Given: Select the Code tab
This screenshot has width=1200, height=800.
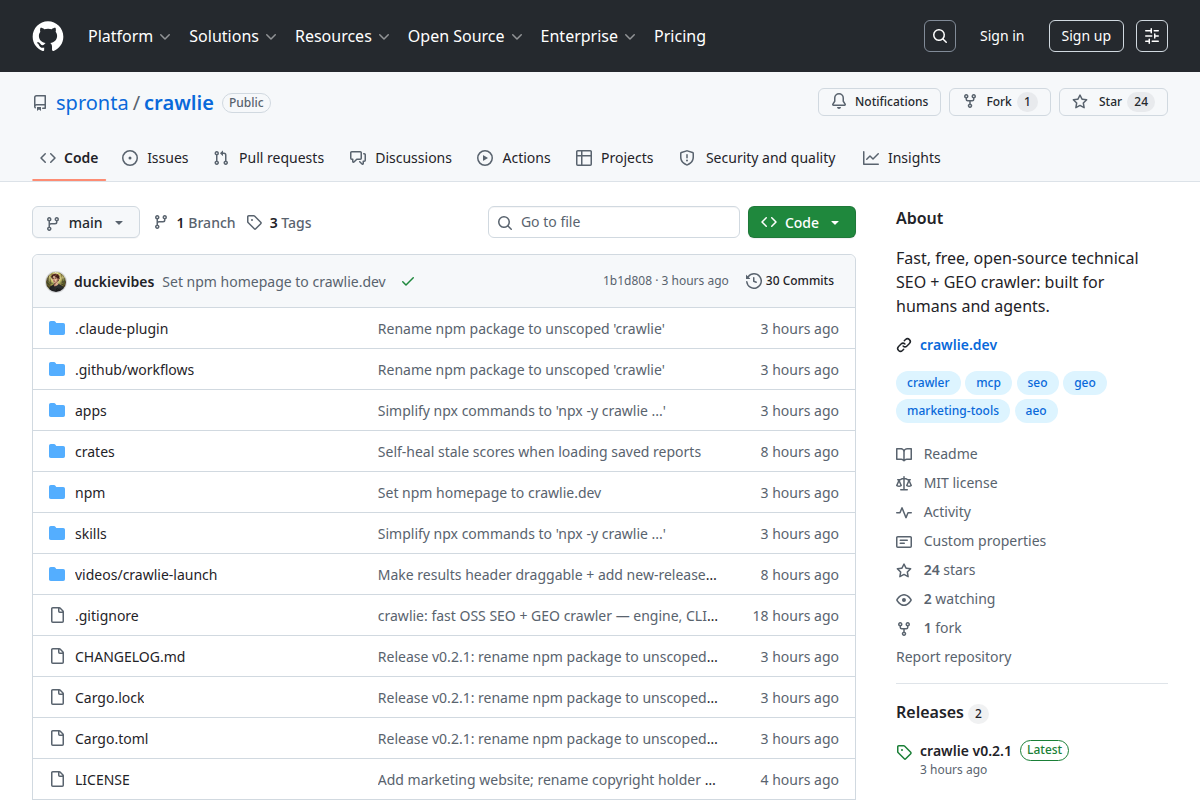Looking at the screenshot, I should pyautogui.click(x=69, y=158).
